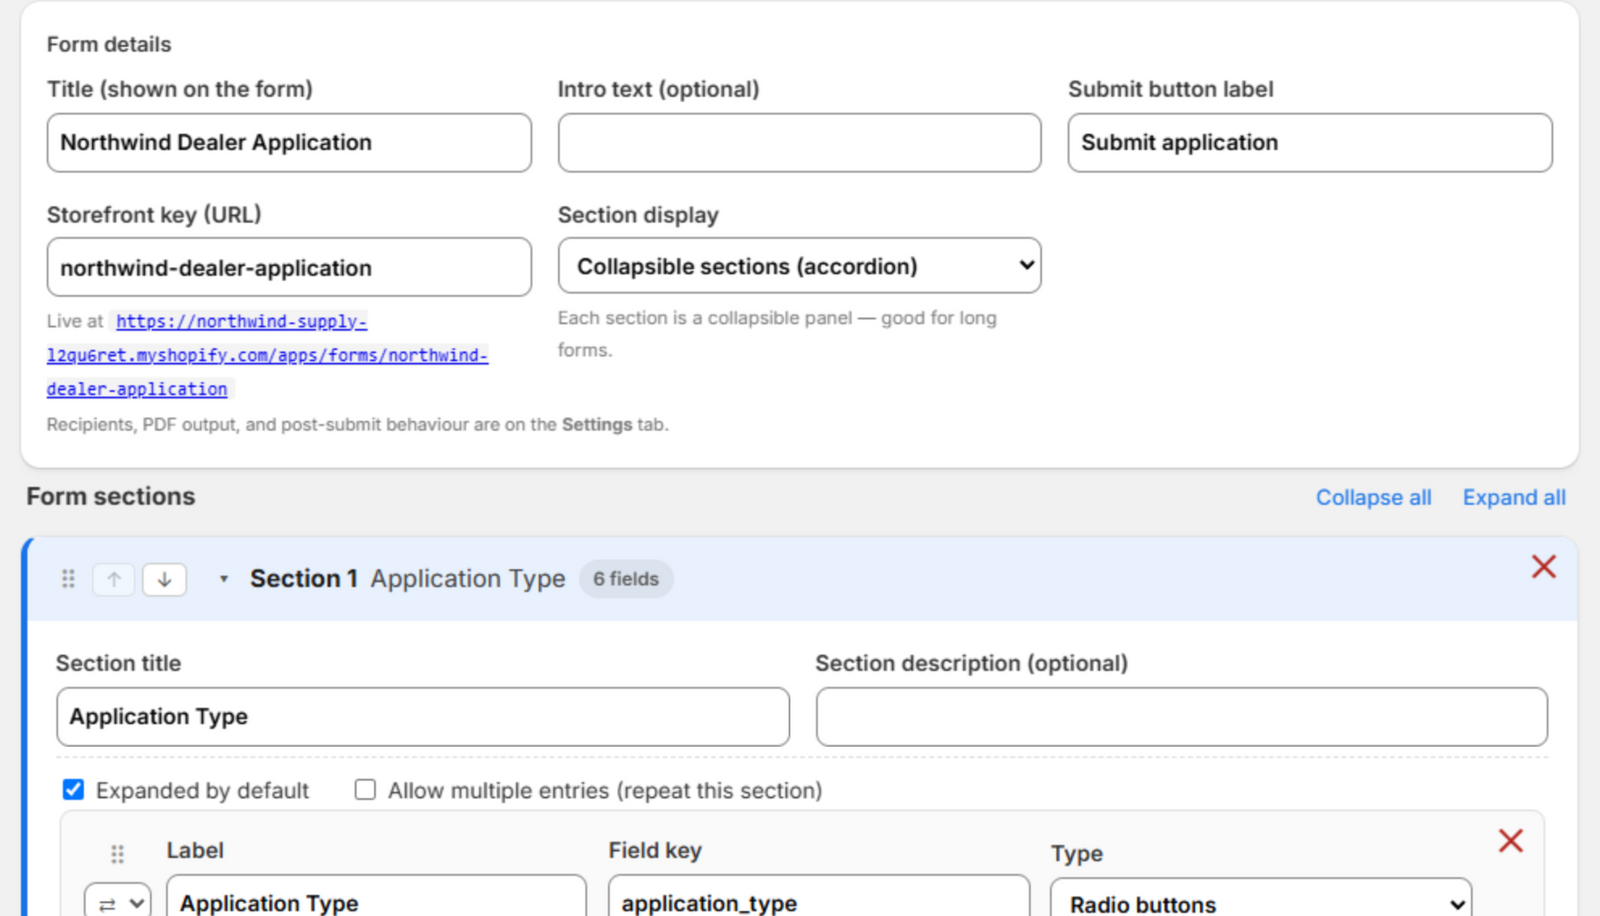Click the Form sections heading
The width and height of the screenshot is (1600, 916).
[x=111, y=496]
